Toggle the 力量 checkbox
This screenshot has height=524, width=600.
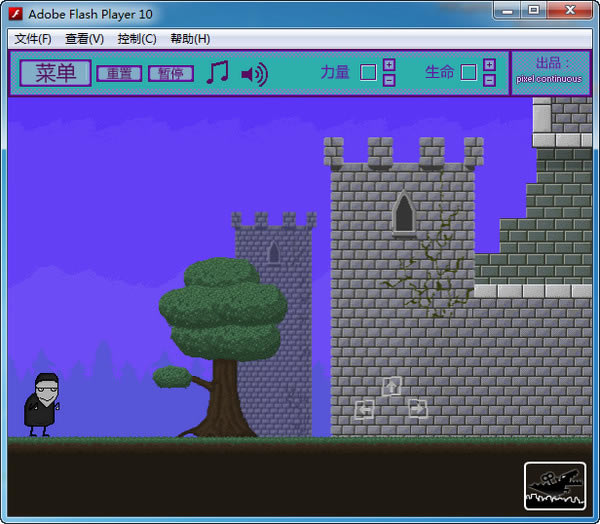coord(368,72)
